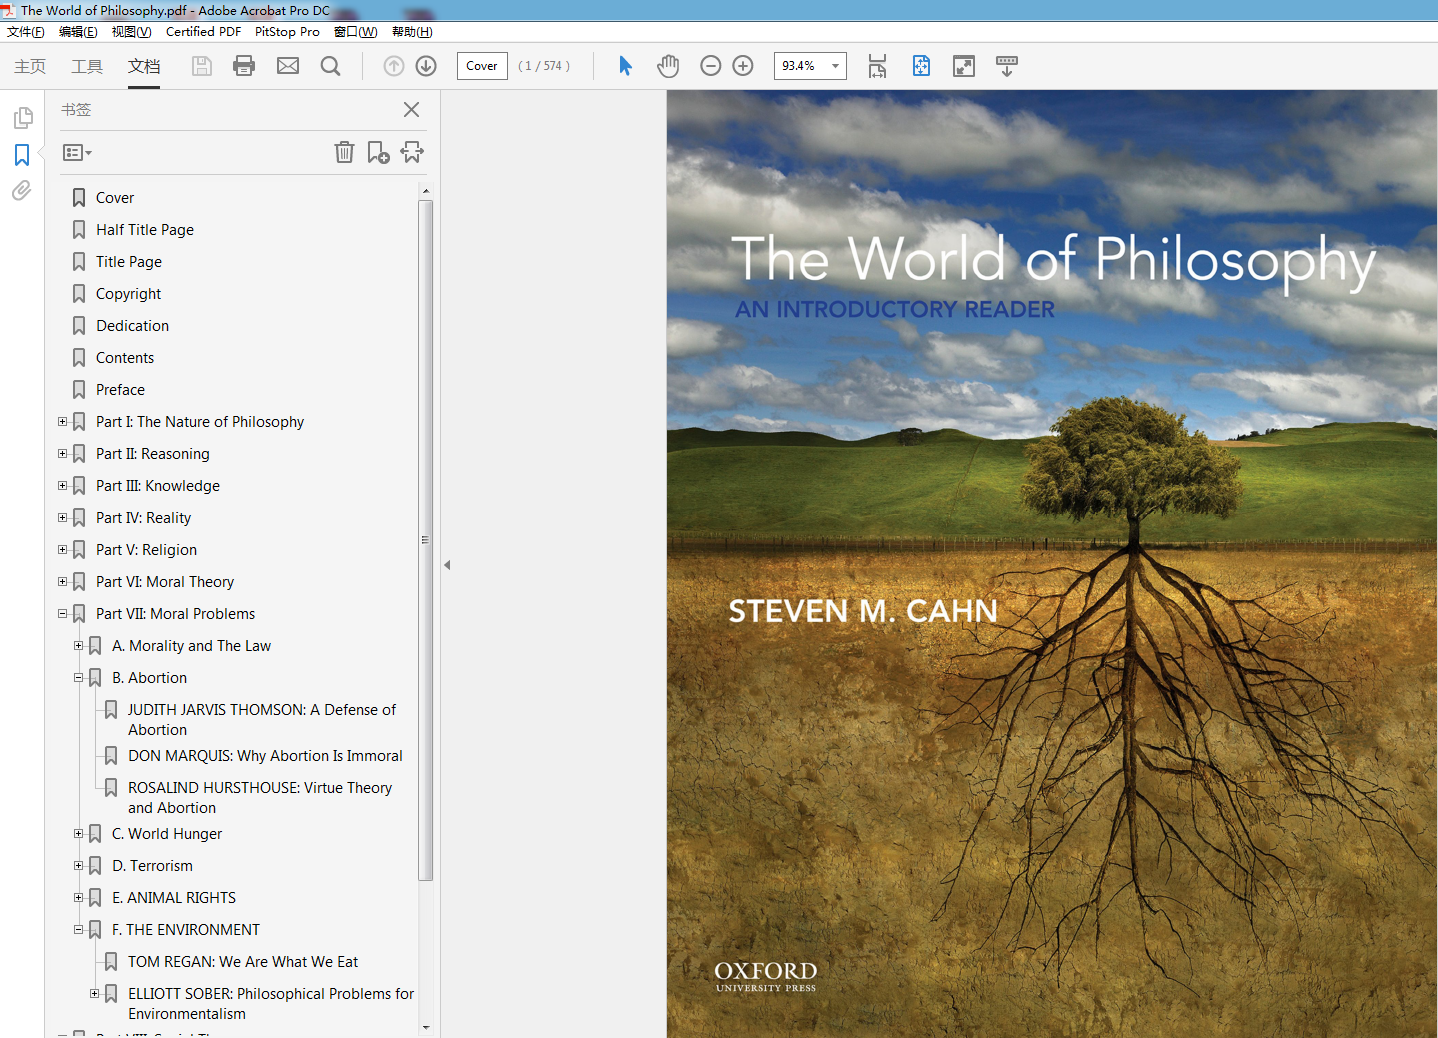Open DON MARQUIS: Why Abortion Is Immoral

pos(265,756)
